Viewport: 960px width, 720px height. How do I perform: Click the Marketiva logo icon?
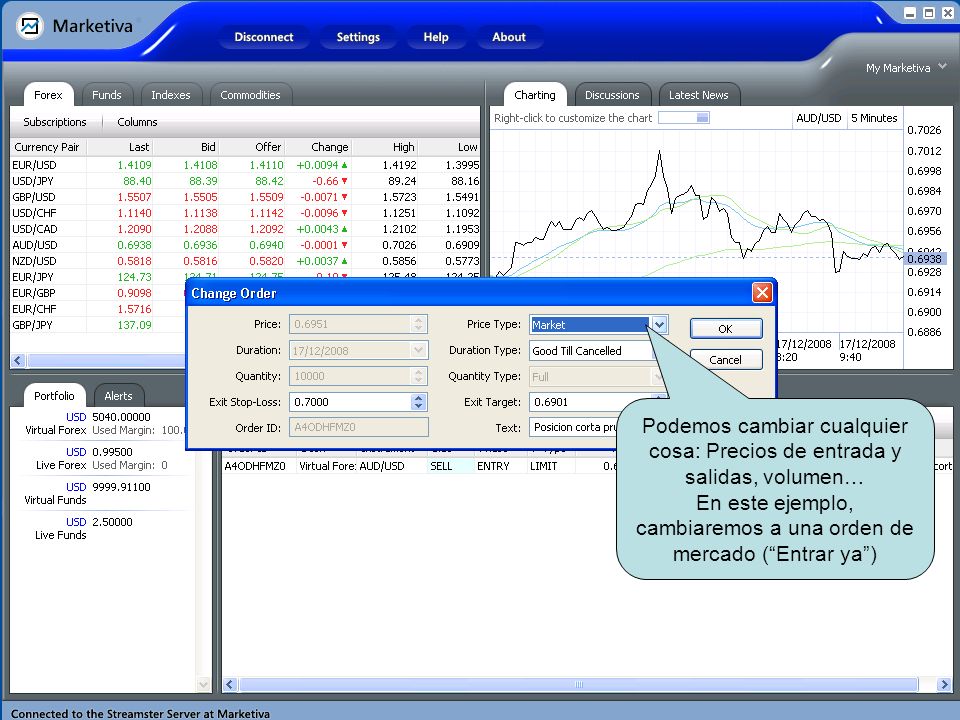point(29,26)
